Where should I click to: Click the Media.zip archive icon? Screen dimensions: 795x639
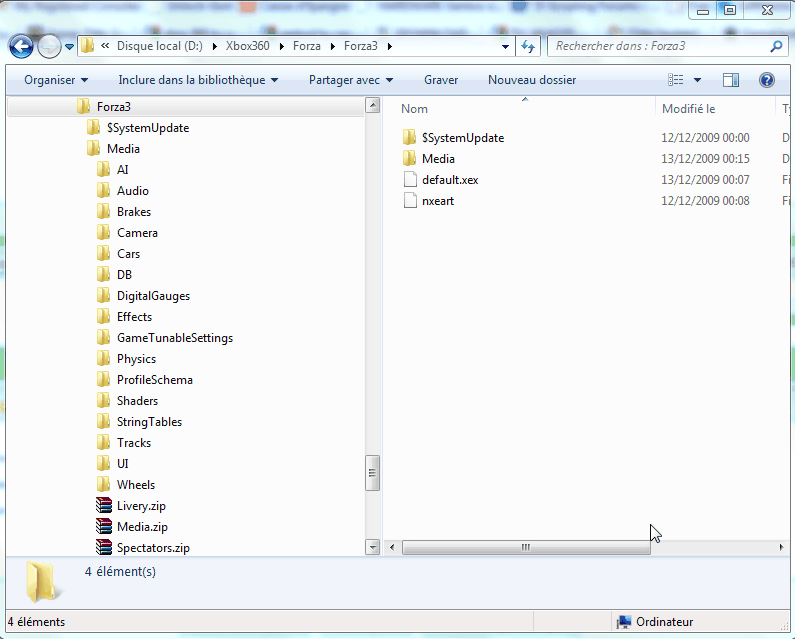(103, 526)
